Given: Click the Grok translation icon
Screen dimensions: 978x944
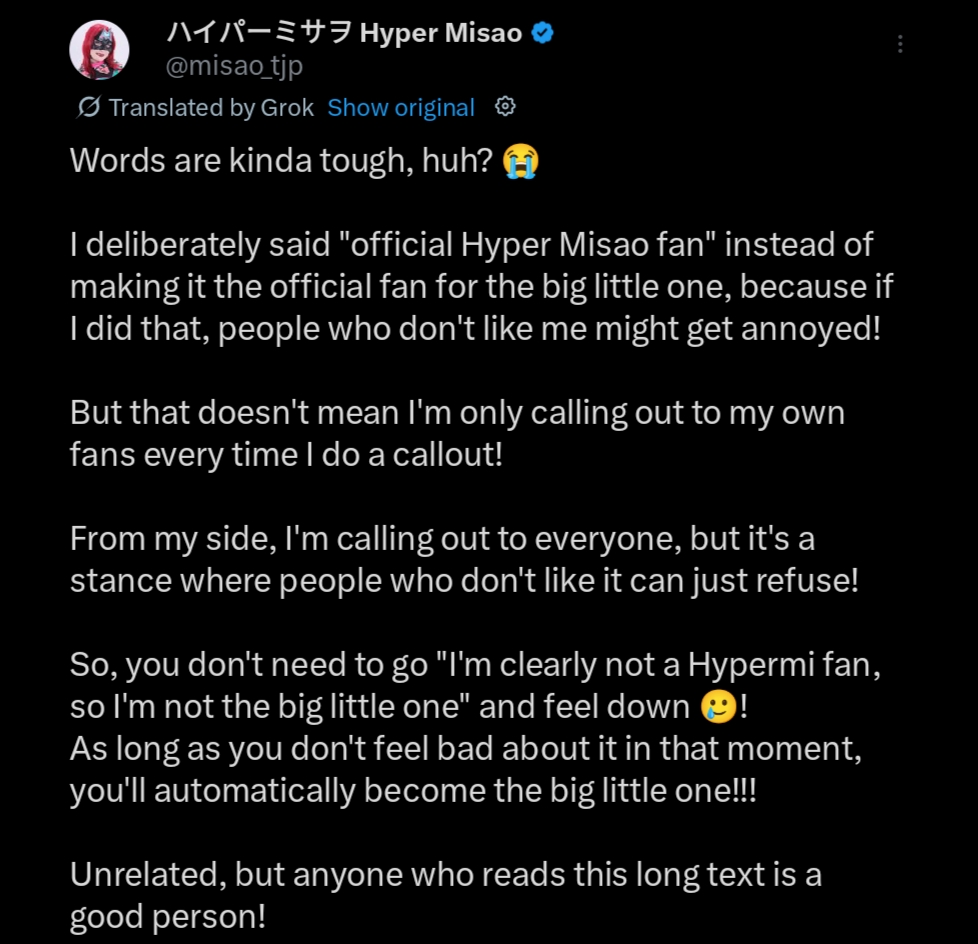Looking at the screenshot, I should point(88,107).
